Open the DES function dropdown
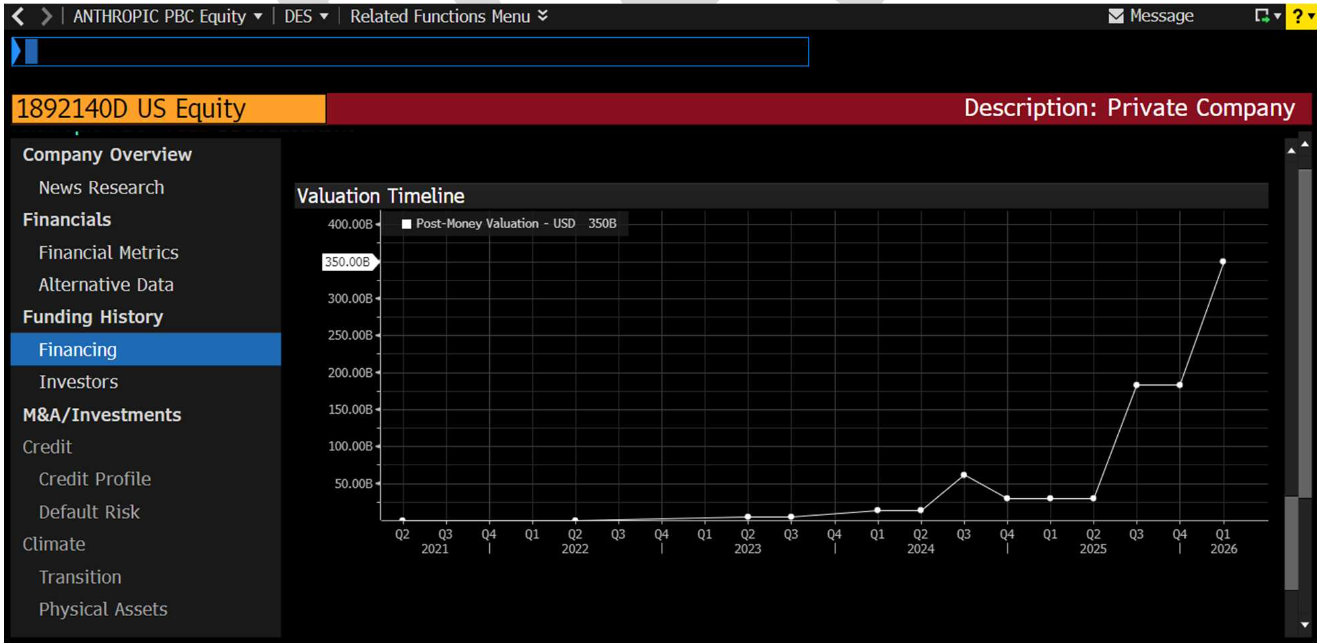This screenshot has width=1317, height=643. (306, 16)
